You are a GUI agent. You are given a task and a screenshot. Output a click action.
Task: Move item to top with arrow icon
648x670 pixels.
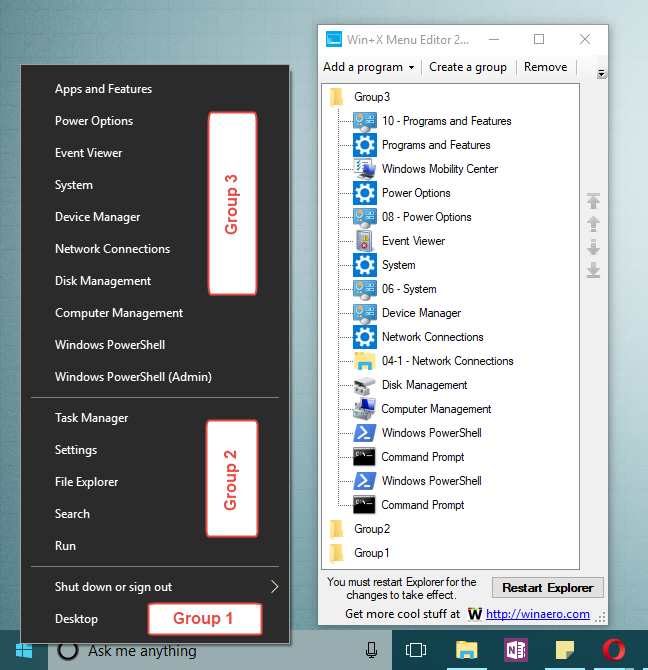coord(593,201)
